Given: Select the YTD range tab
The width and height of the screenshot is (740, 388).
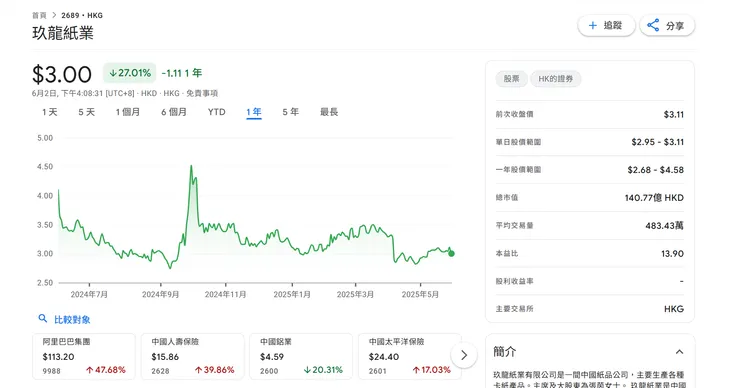Looking at the screenshot, I should click(217, 112).
